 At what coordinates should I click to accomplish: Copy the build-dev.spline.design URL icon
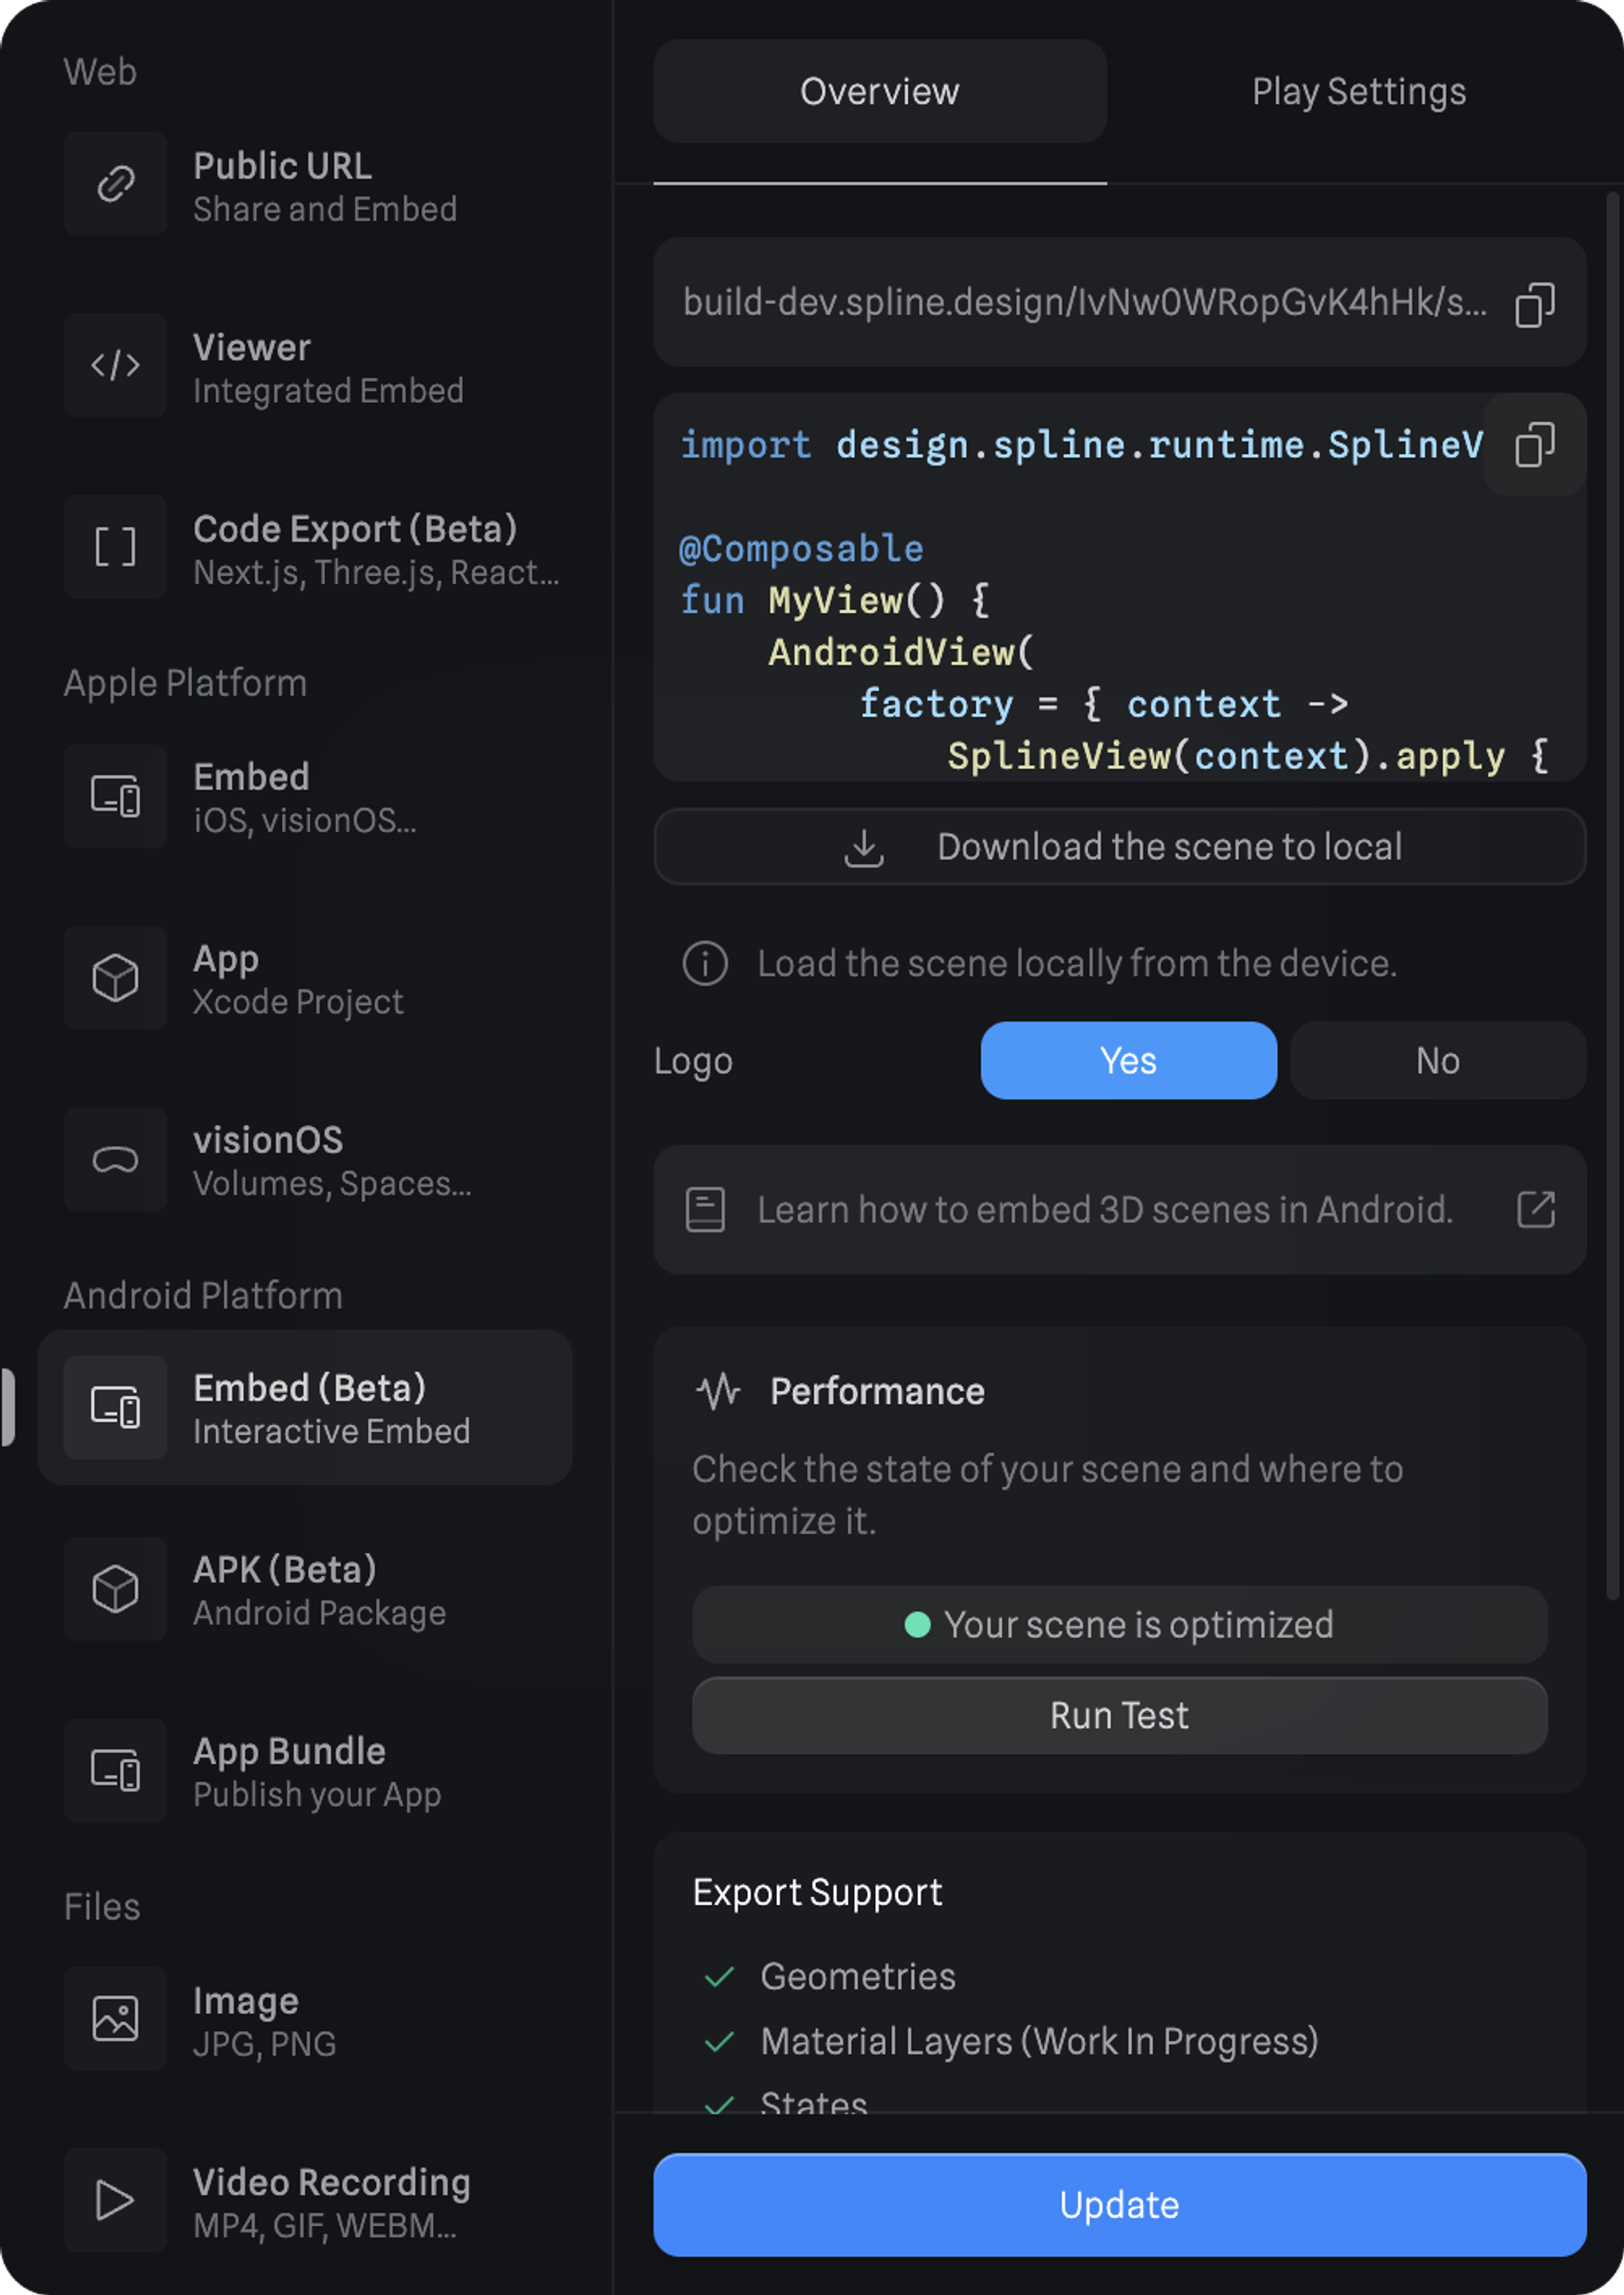1534,304
